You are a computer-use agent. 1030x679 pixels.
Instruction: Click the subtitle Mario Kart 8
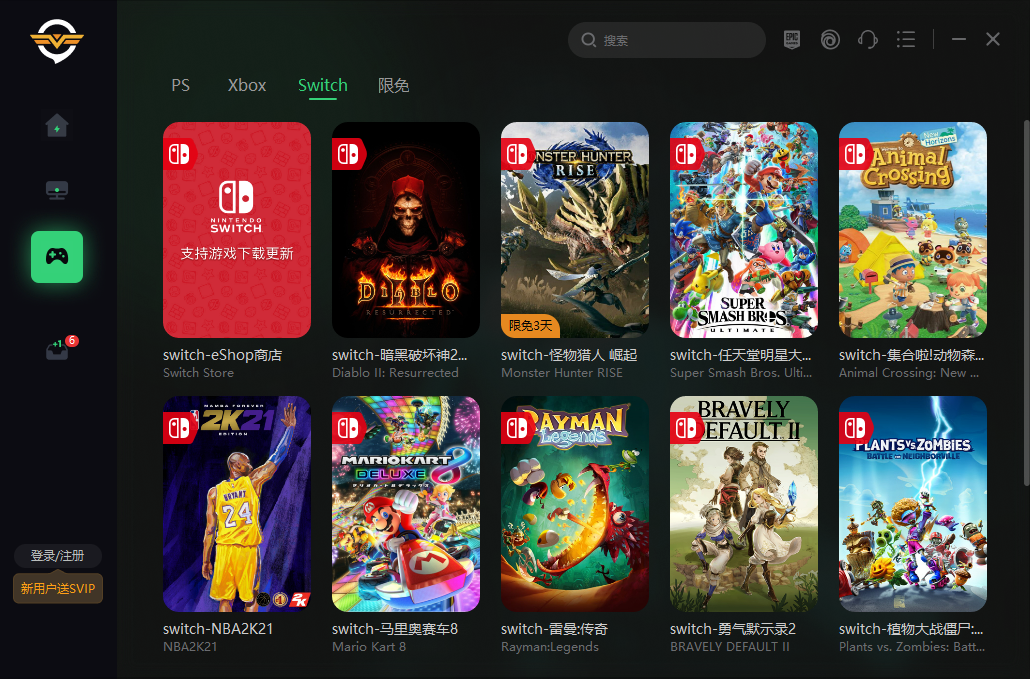coord(369,647)
